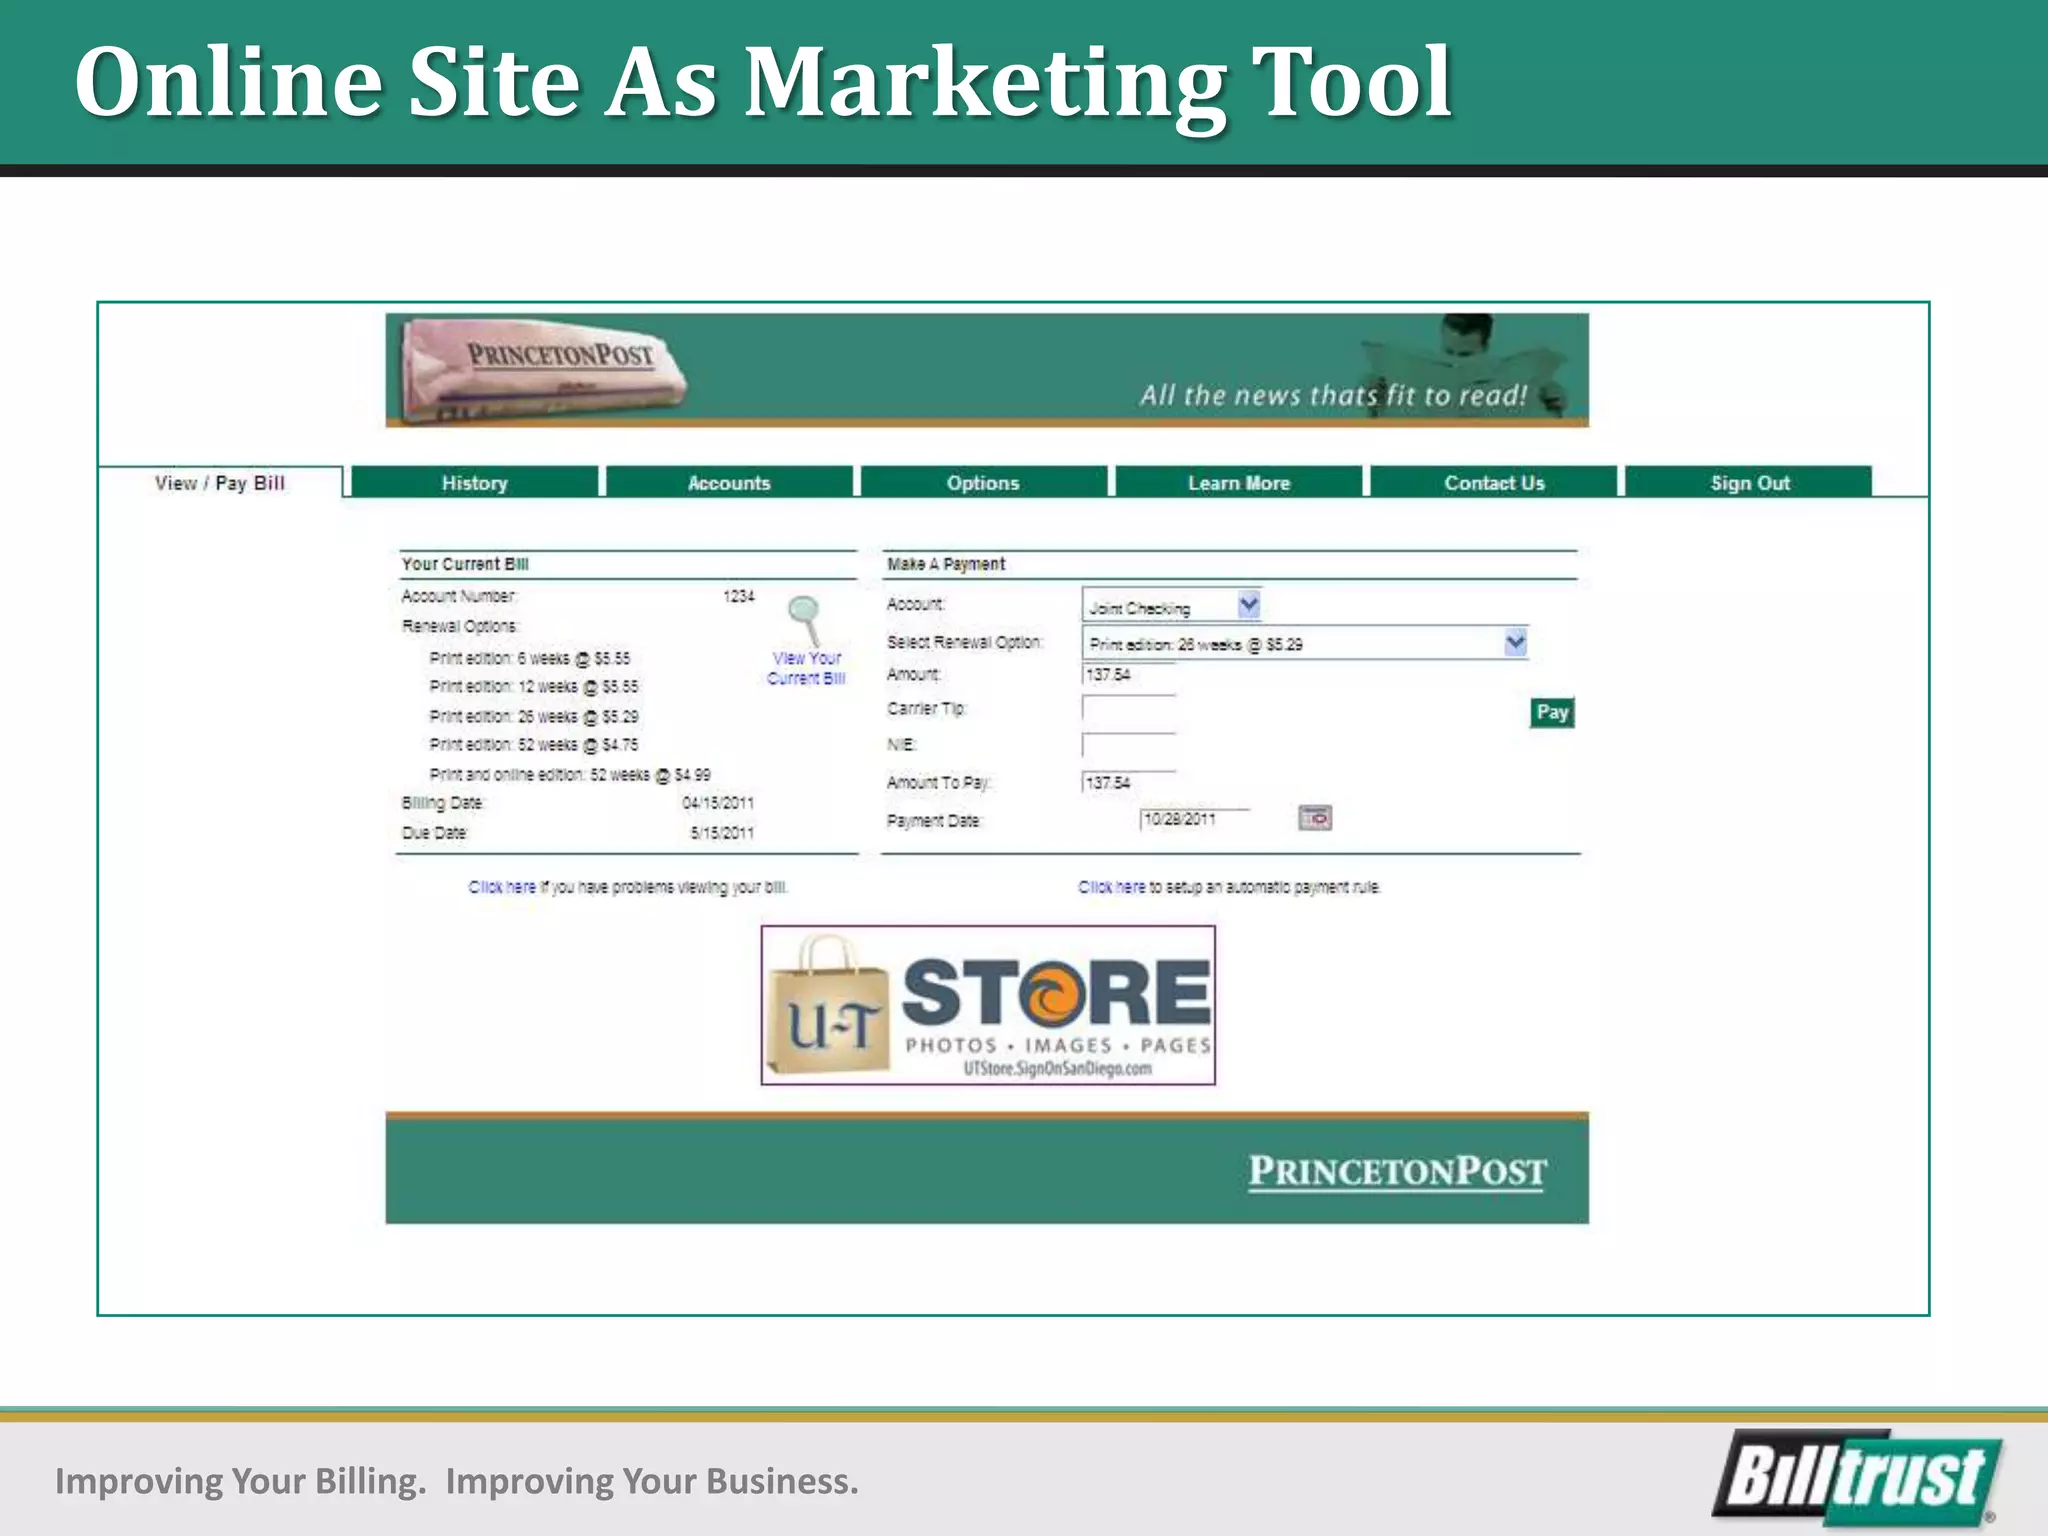Click Print and online edition: 52 weeks
Screen dimensions: 2048x1536
tap(570, 775)
